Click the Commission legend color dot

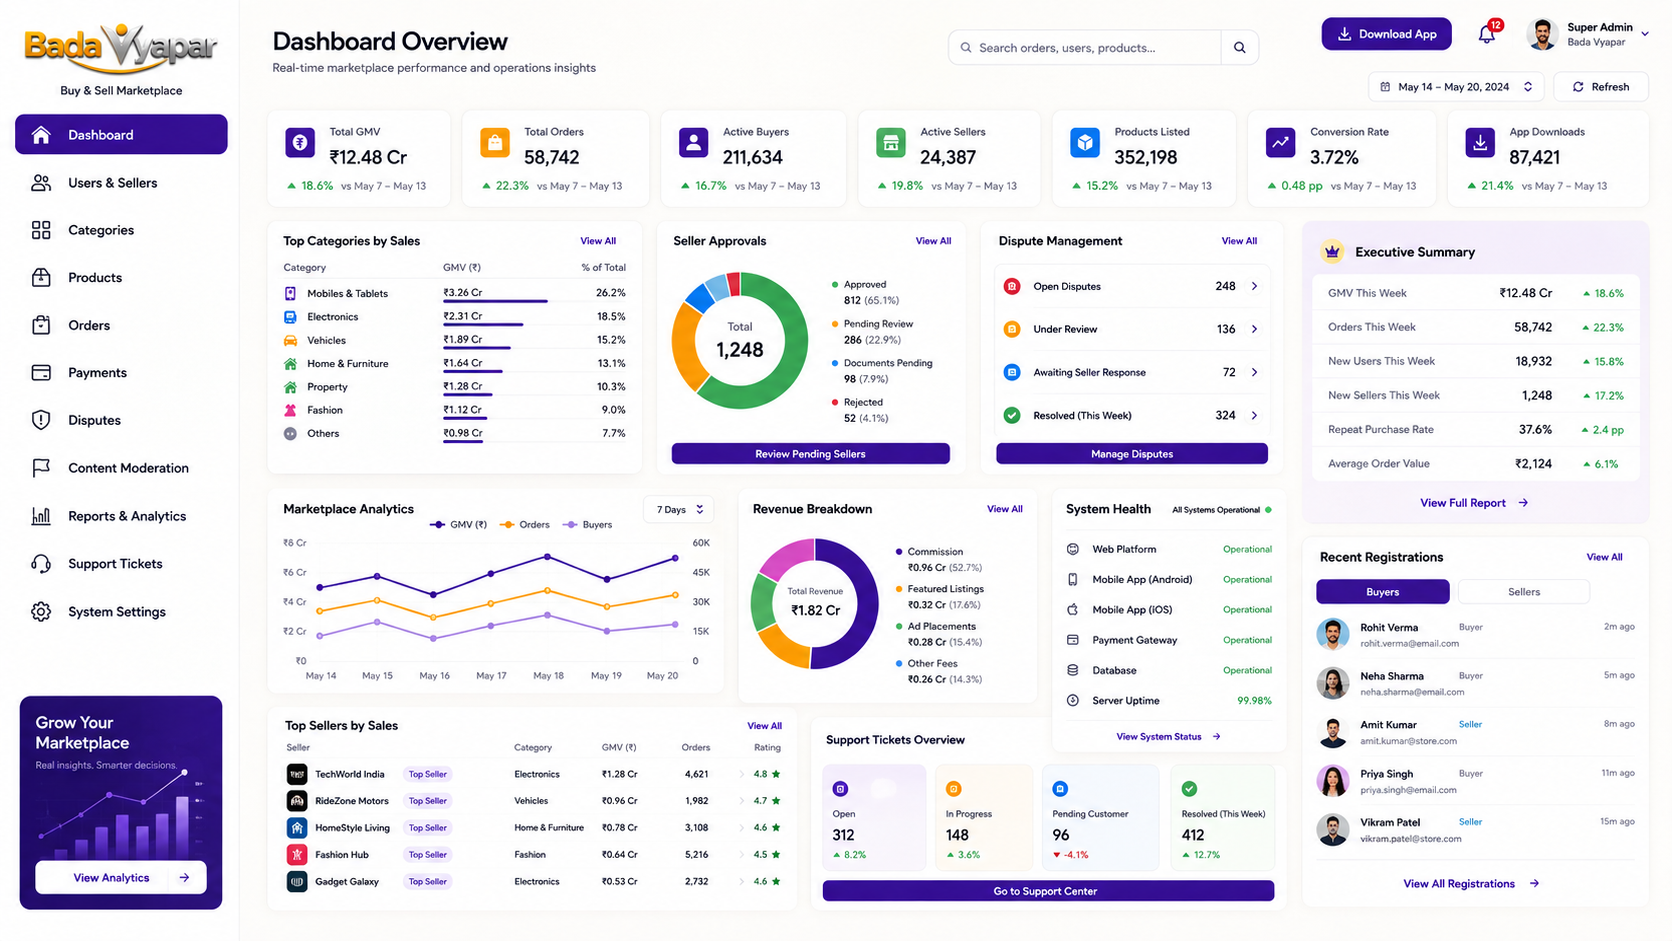point(899,552)
